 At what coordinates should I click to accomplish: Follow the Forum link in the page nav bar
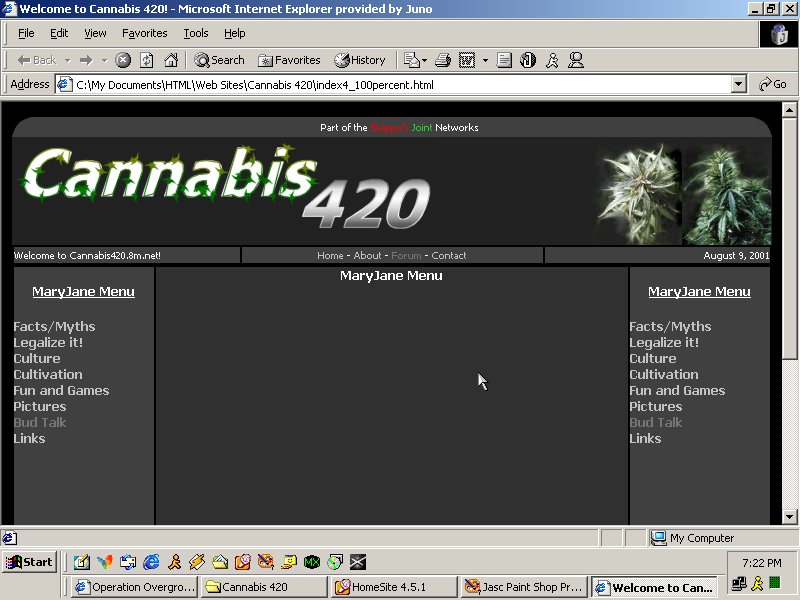point(406,256)
